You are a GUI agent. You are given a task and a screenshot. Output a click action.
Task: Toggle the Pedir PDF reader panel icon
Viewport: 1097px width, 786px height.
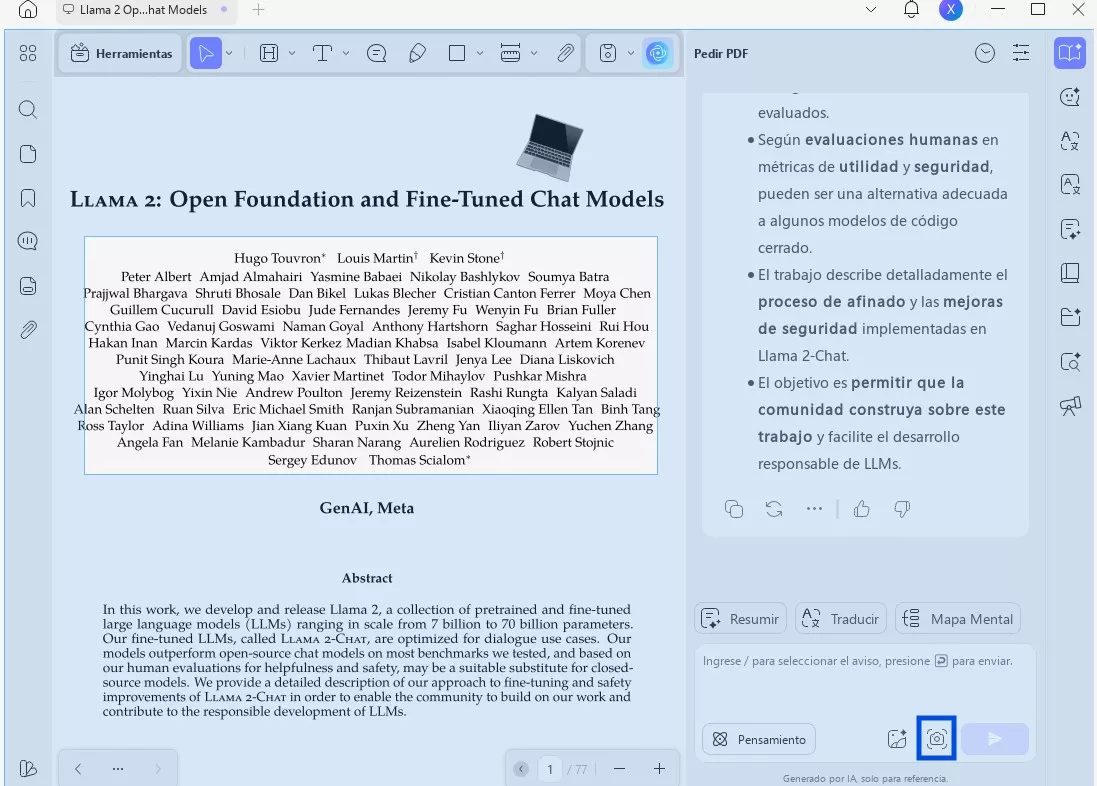[1070, 53]
